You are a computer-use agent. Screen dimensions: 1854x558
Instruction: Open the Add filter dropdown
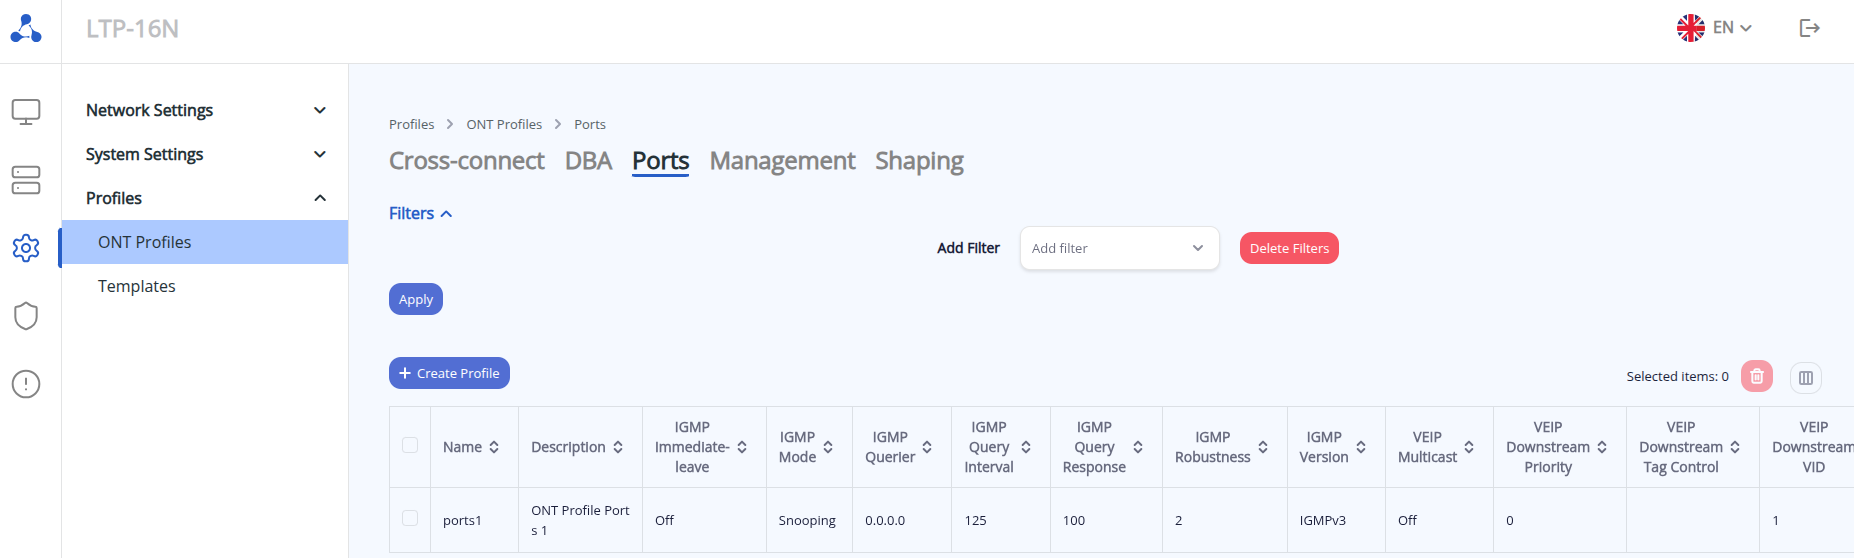tap(1119, 248)
